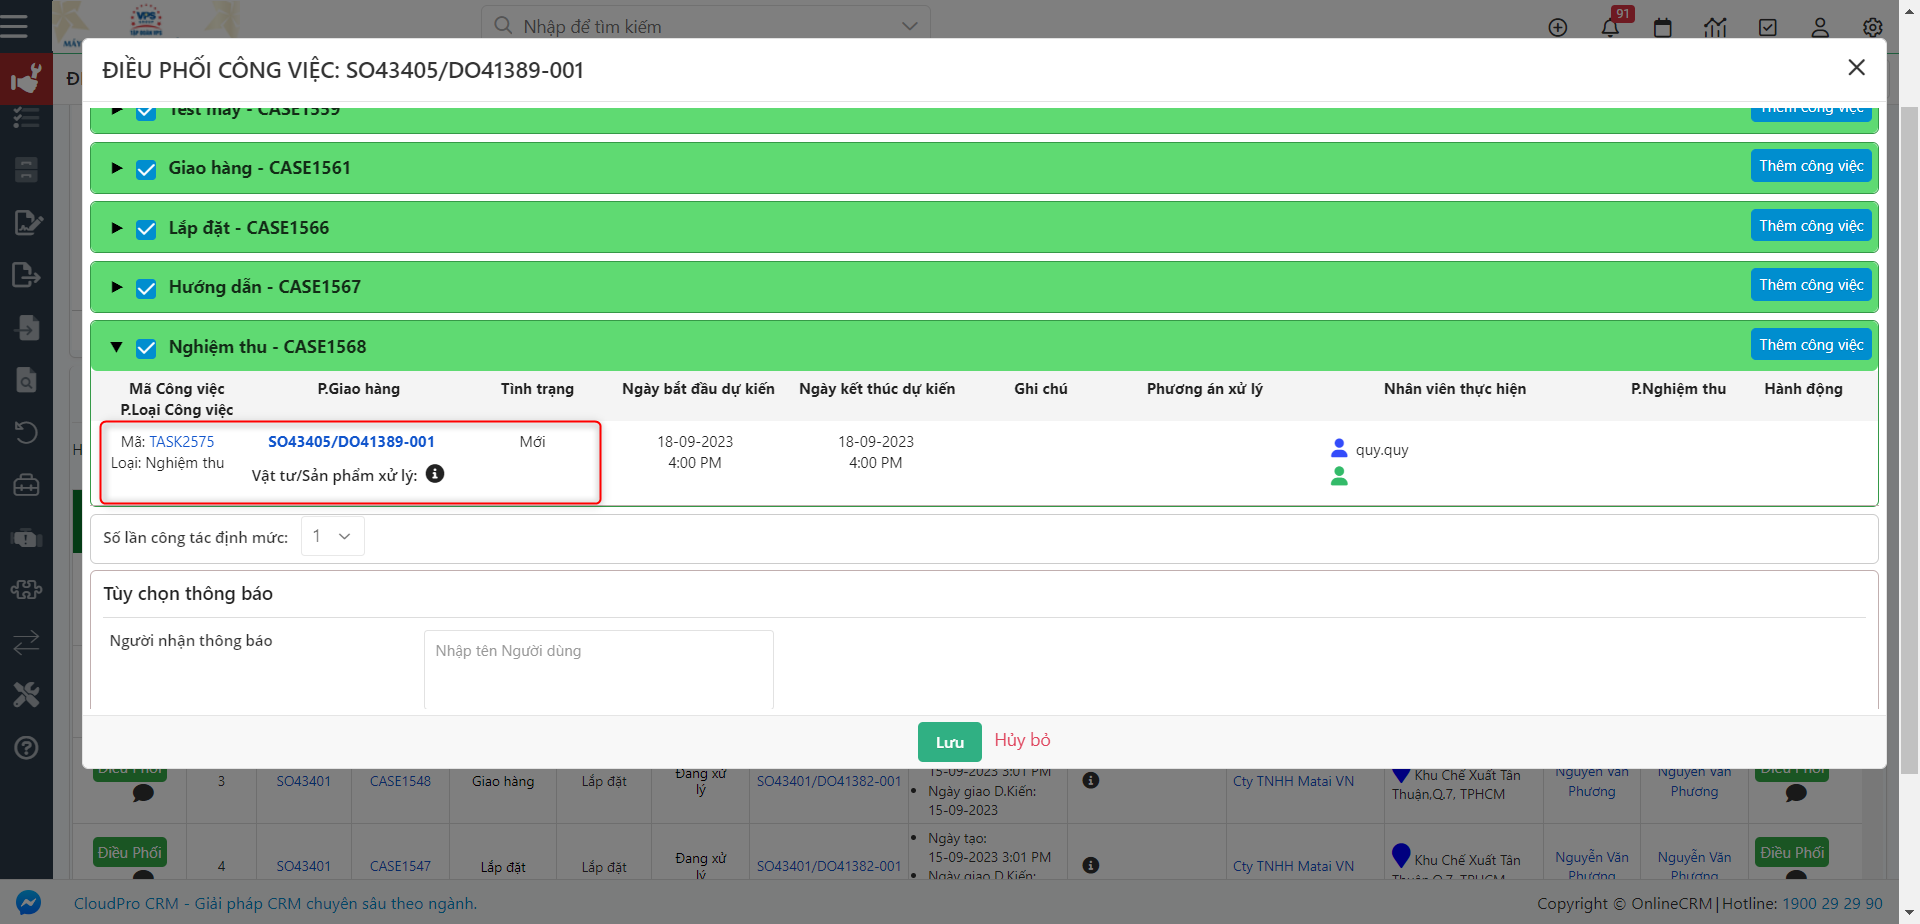1920x924 pixels.
Task: Open the hamburger menu in the sidebar
Action: pyautogui.click(x=14, y=26)
